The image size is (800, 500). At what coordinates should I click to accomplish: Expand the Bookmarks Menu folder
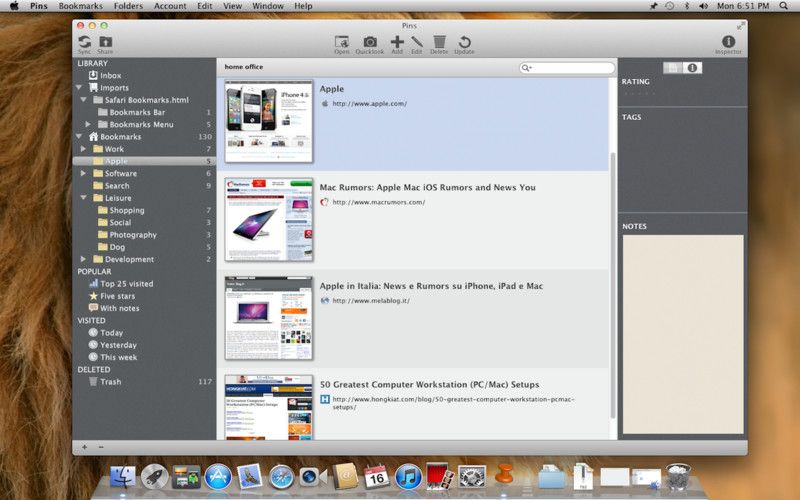pyautogui.click(x=88, y=124)
